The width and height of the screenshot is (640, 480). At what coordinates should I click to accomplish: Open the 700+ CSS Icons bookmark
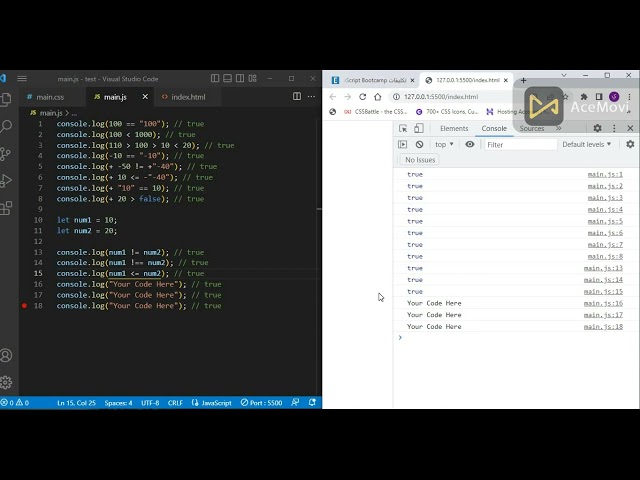point(447,111)
